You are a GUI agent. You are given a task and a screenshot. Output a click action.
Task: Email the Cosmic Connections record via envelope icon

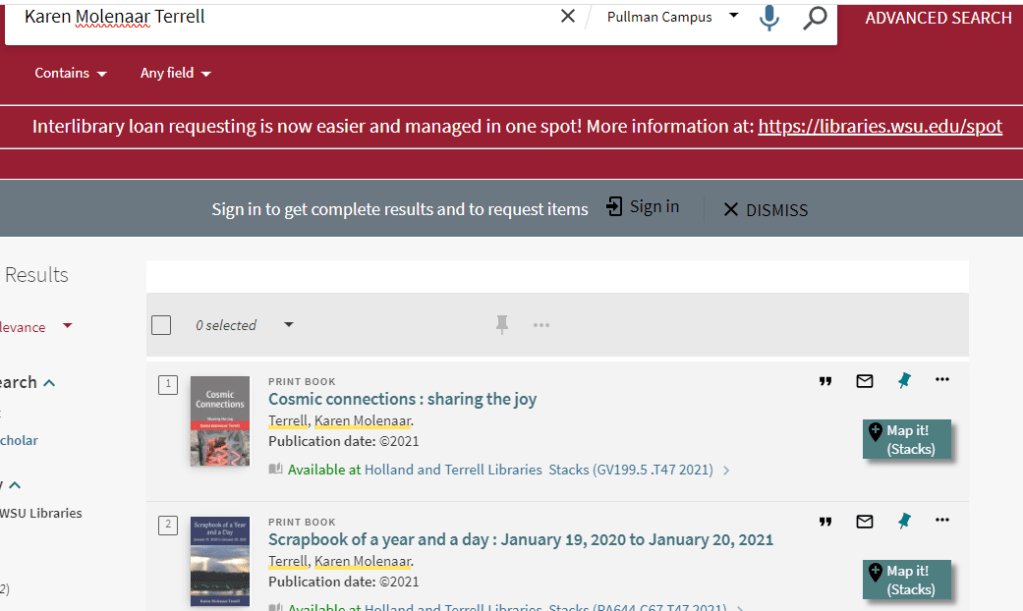tap(865, 381)
